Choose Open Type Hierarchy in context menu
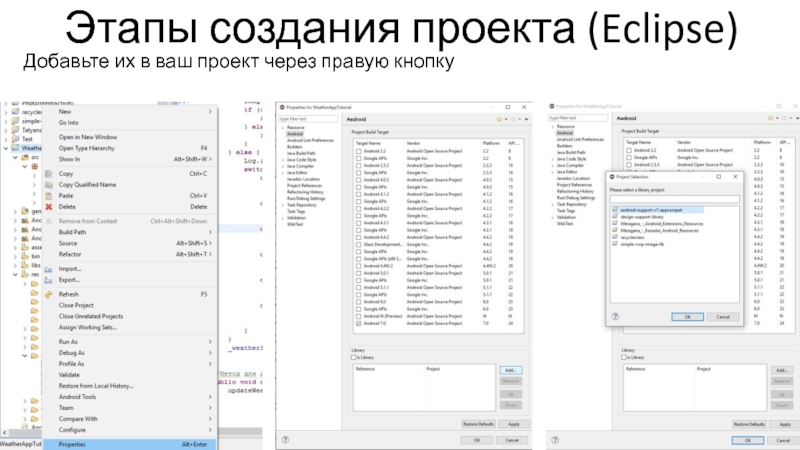The height and width of the screenshot is (450, 800). click(x=130, y=148)
